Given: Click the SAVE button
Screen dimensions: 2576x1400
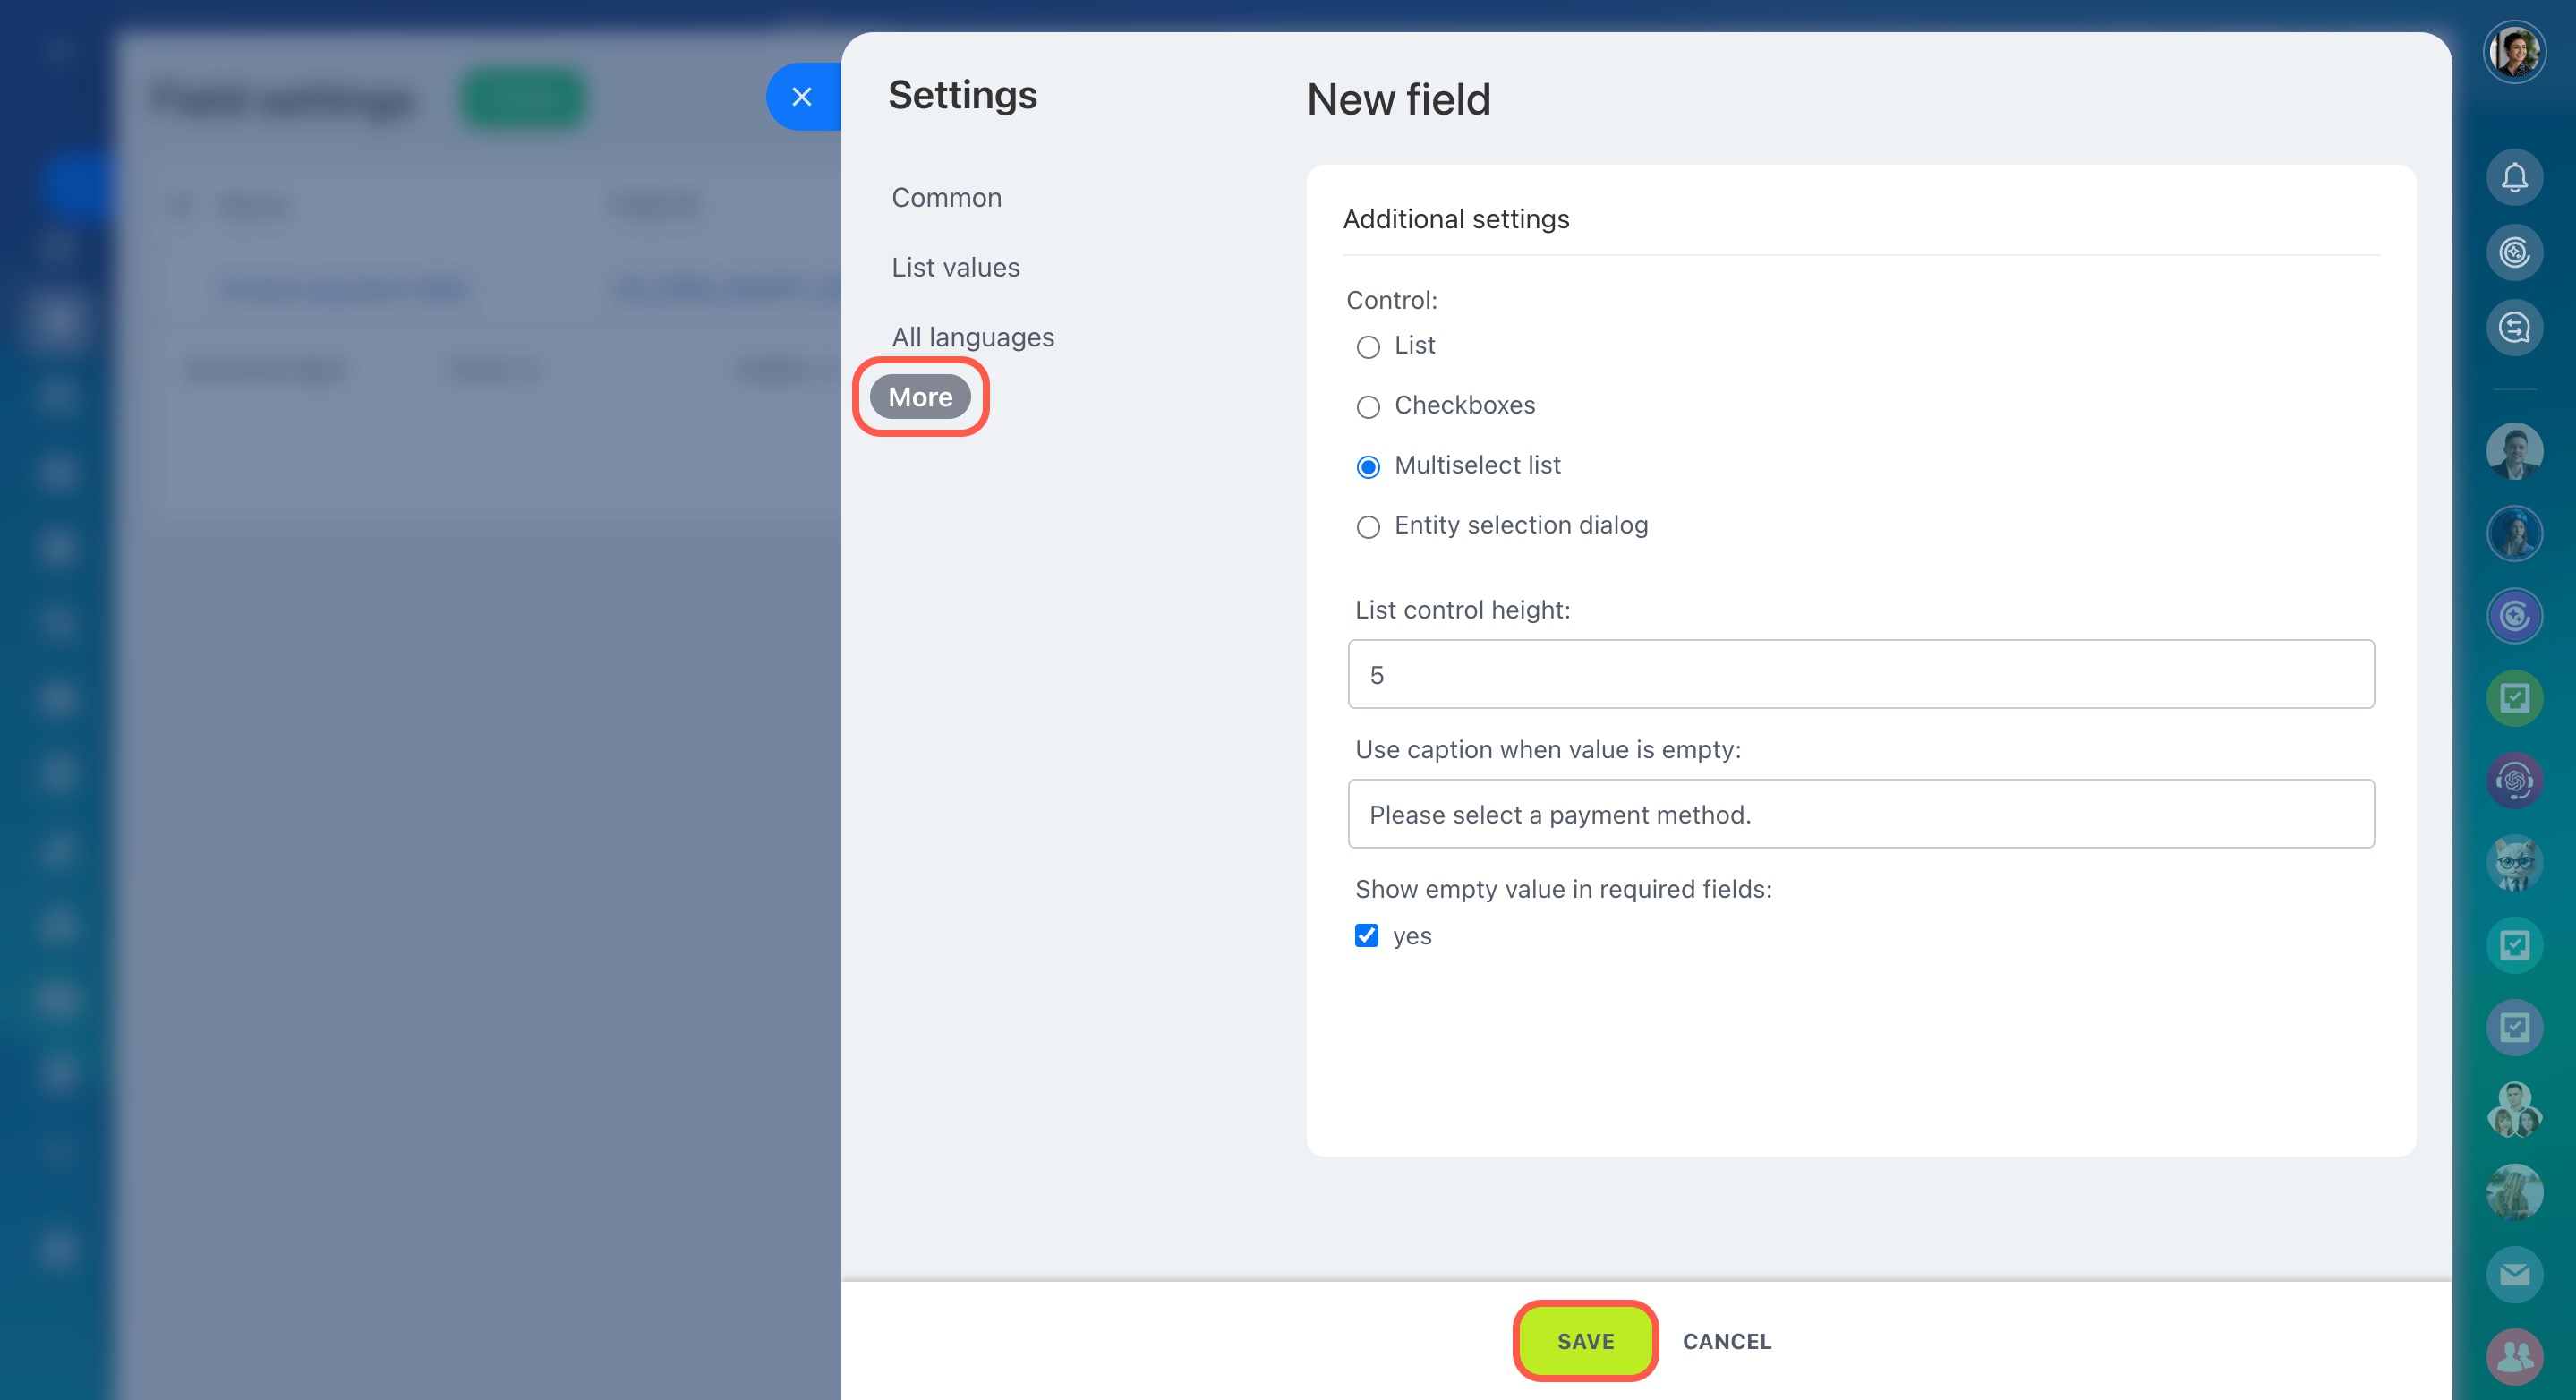Looking at the screenshot, I should click(1584, 1341).
